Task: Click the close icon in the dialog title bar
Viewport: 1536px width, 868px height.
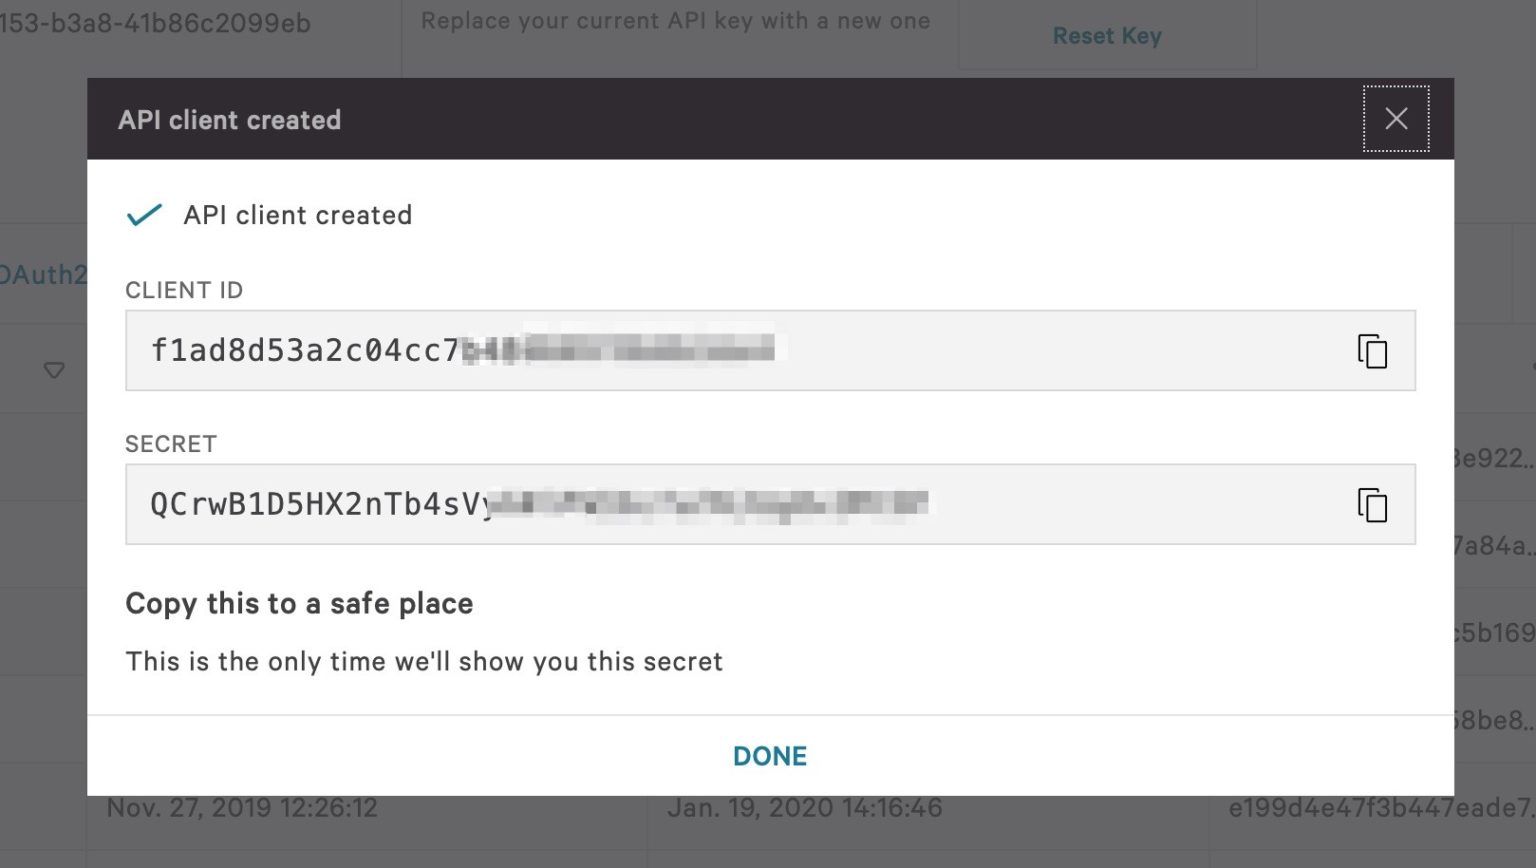Action: tap(1396, 118)
